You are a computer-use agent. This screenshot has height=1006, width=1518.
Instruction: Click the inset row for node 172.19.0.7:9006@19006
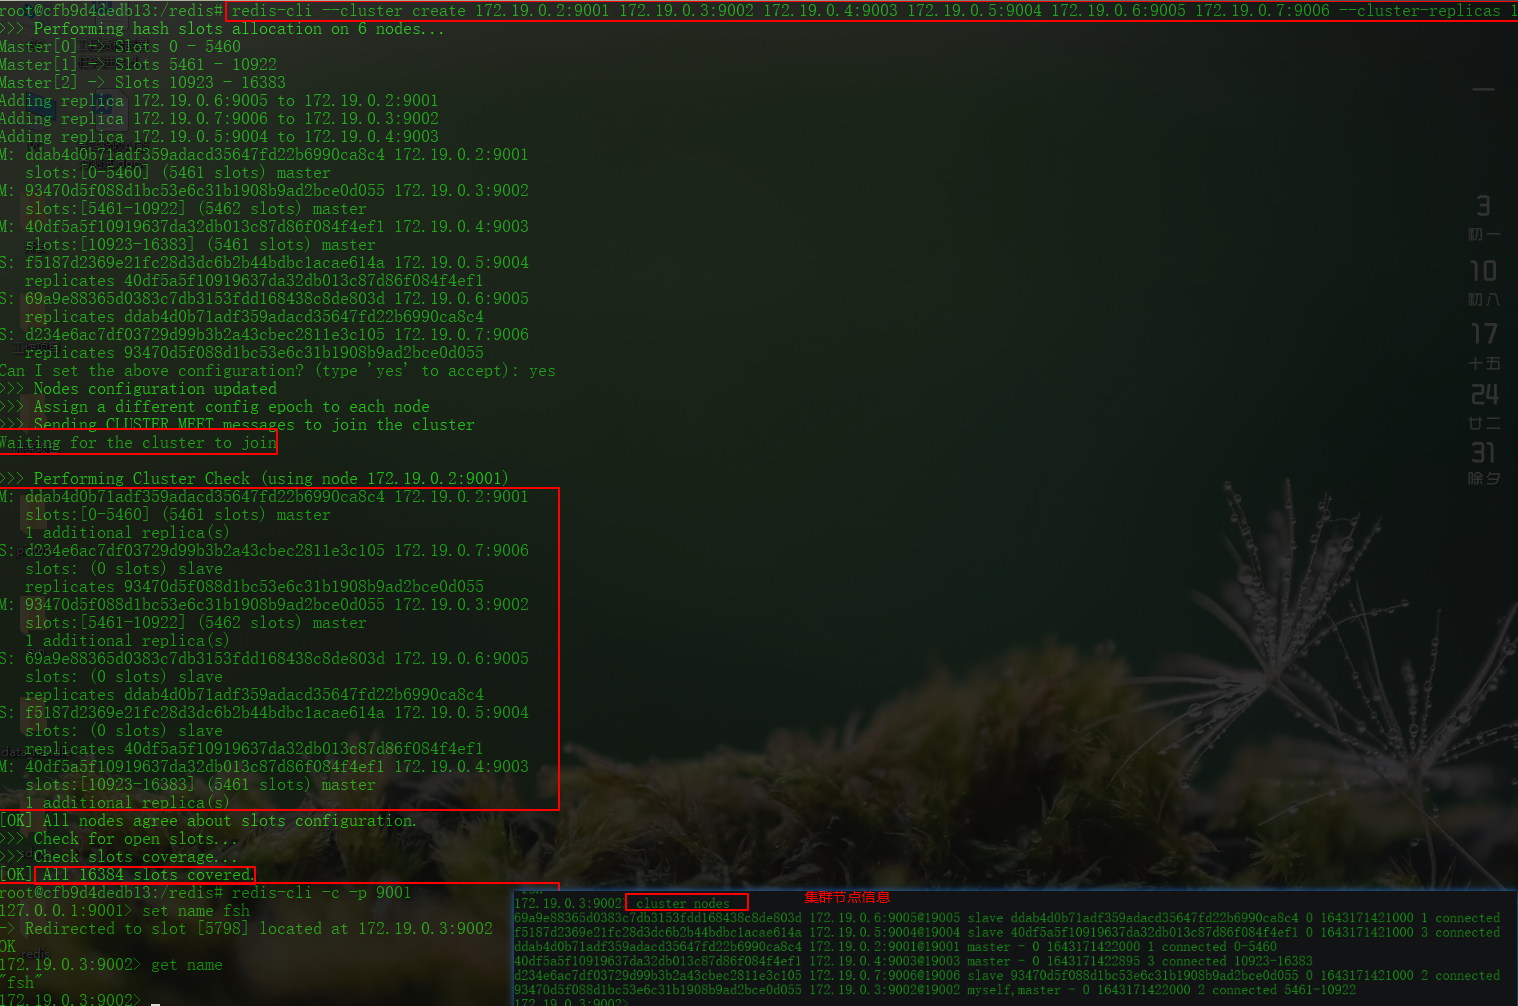(1007, 975)
